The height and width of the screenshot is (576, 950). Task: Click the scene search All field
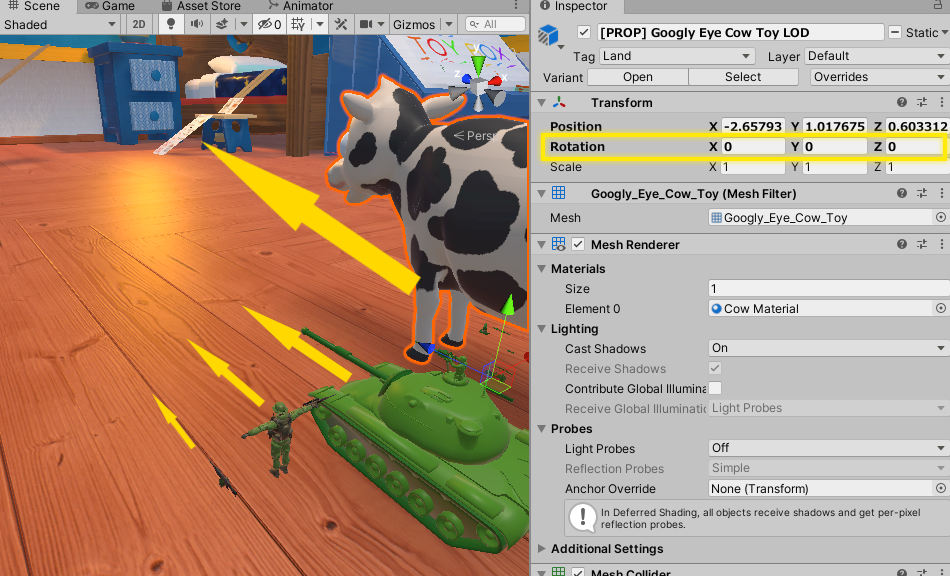(496, 24)
